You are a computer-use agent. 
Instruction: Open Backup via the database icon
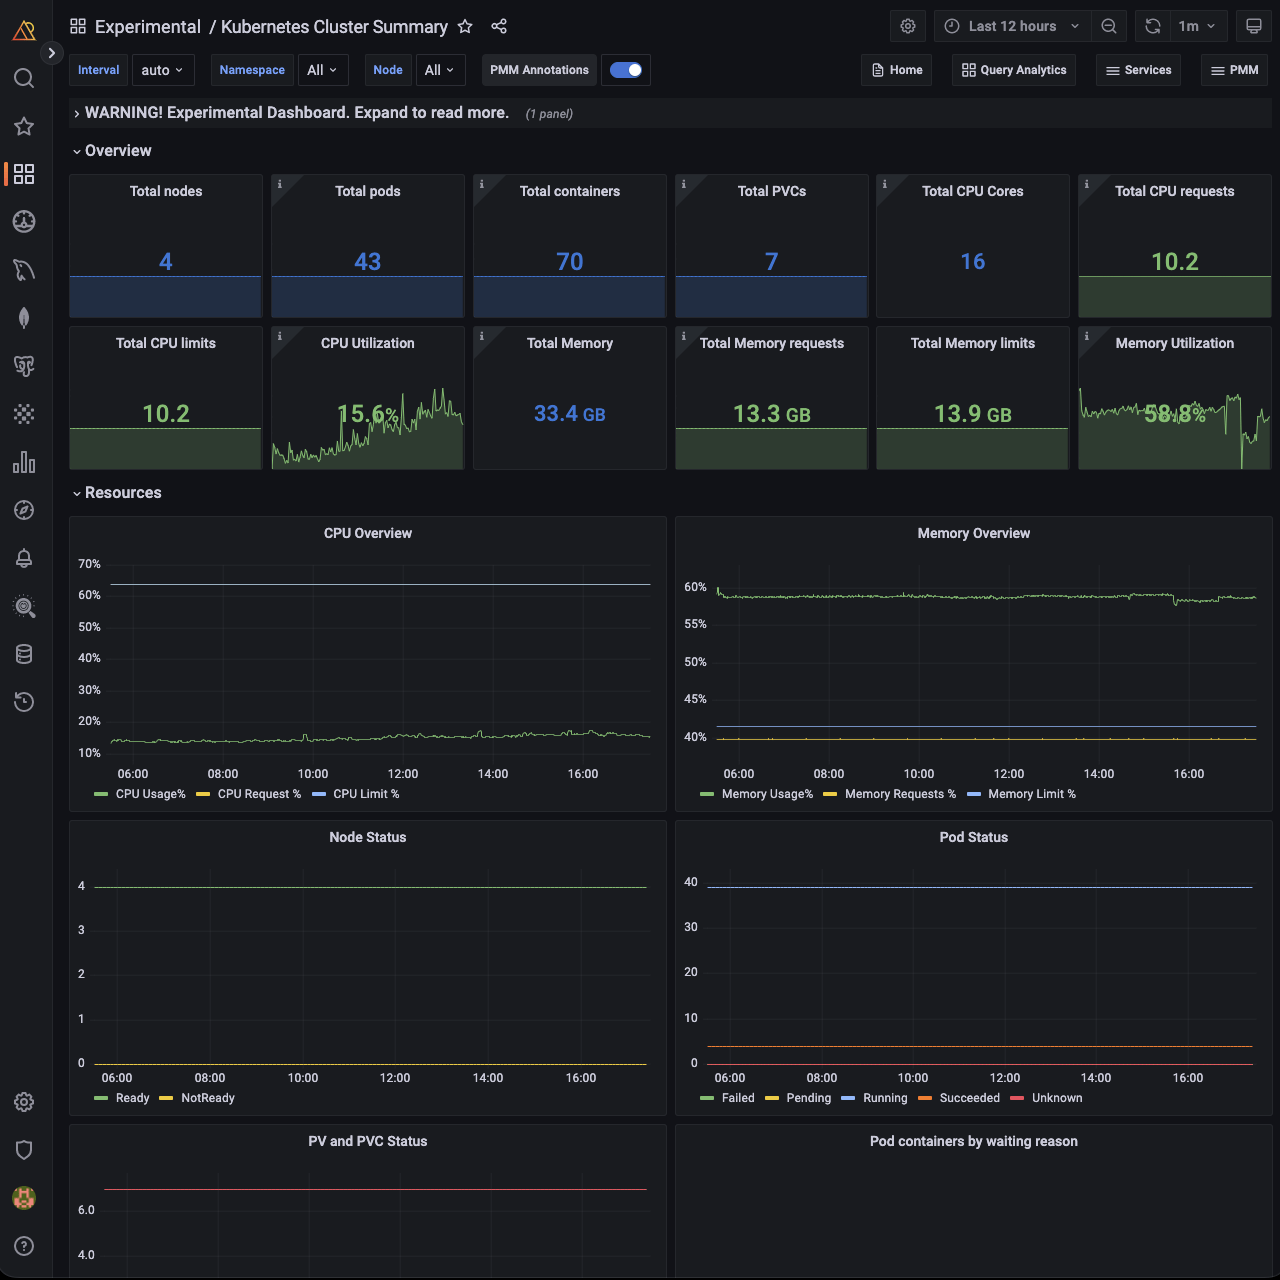pos(24,654)
